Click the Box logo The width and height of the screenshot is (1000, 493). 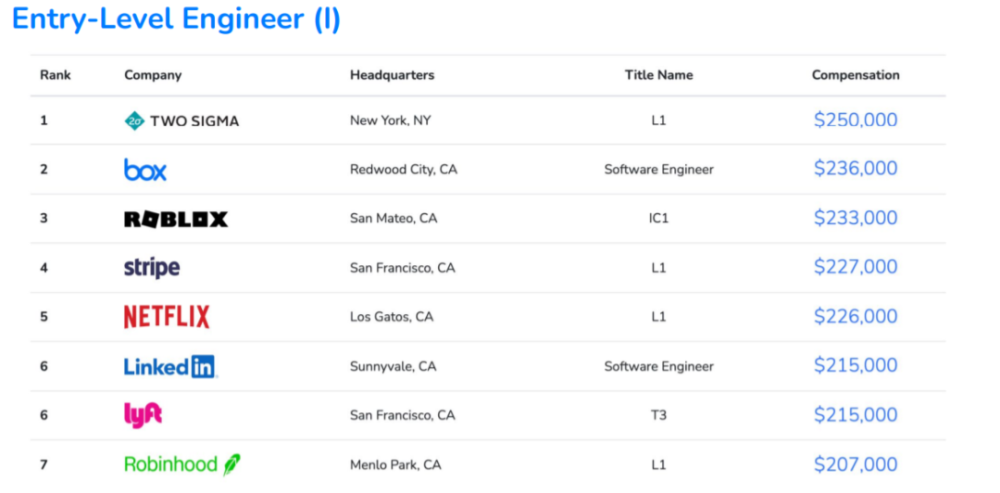pyautogui.click(x=145, y=170)
